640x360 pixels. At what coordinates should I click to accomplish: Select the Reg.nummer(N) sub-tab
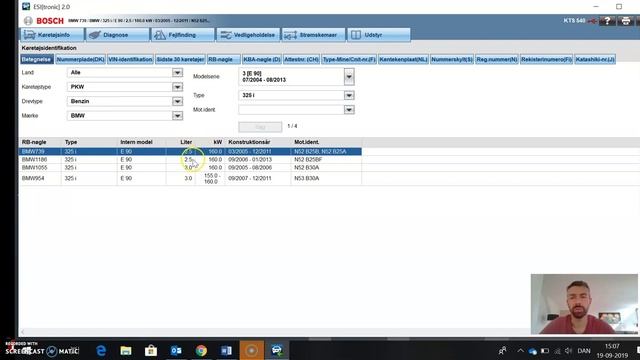[497, 60]
